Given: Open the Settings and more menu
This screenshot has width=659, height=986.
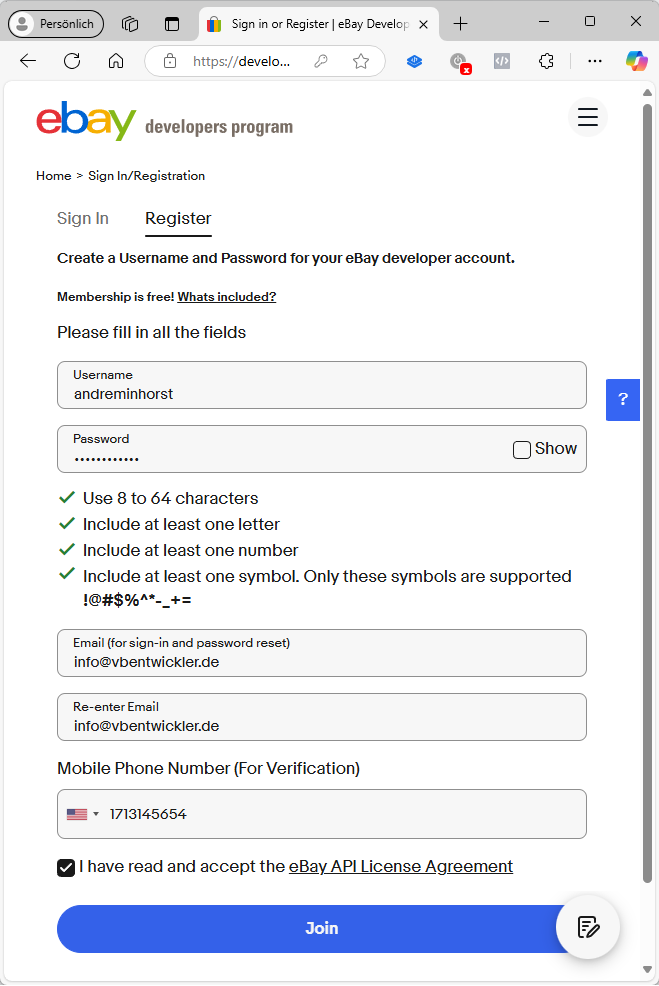Looking at the screenshot, I should pyautogui.click(x=595, y=61).
